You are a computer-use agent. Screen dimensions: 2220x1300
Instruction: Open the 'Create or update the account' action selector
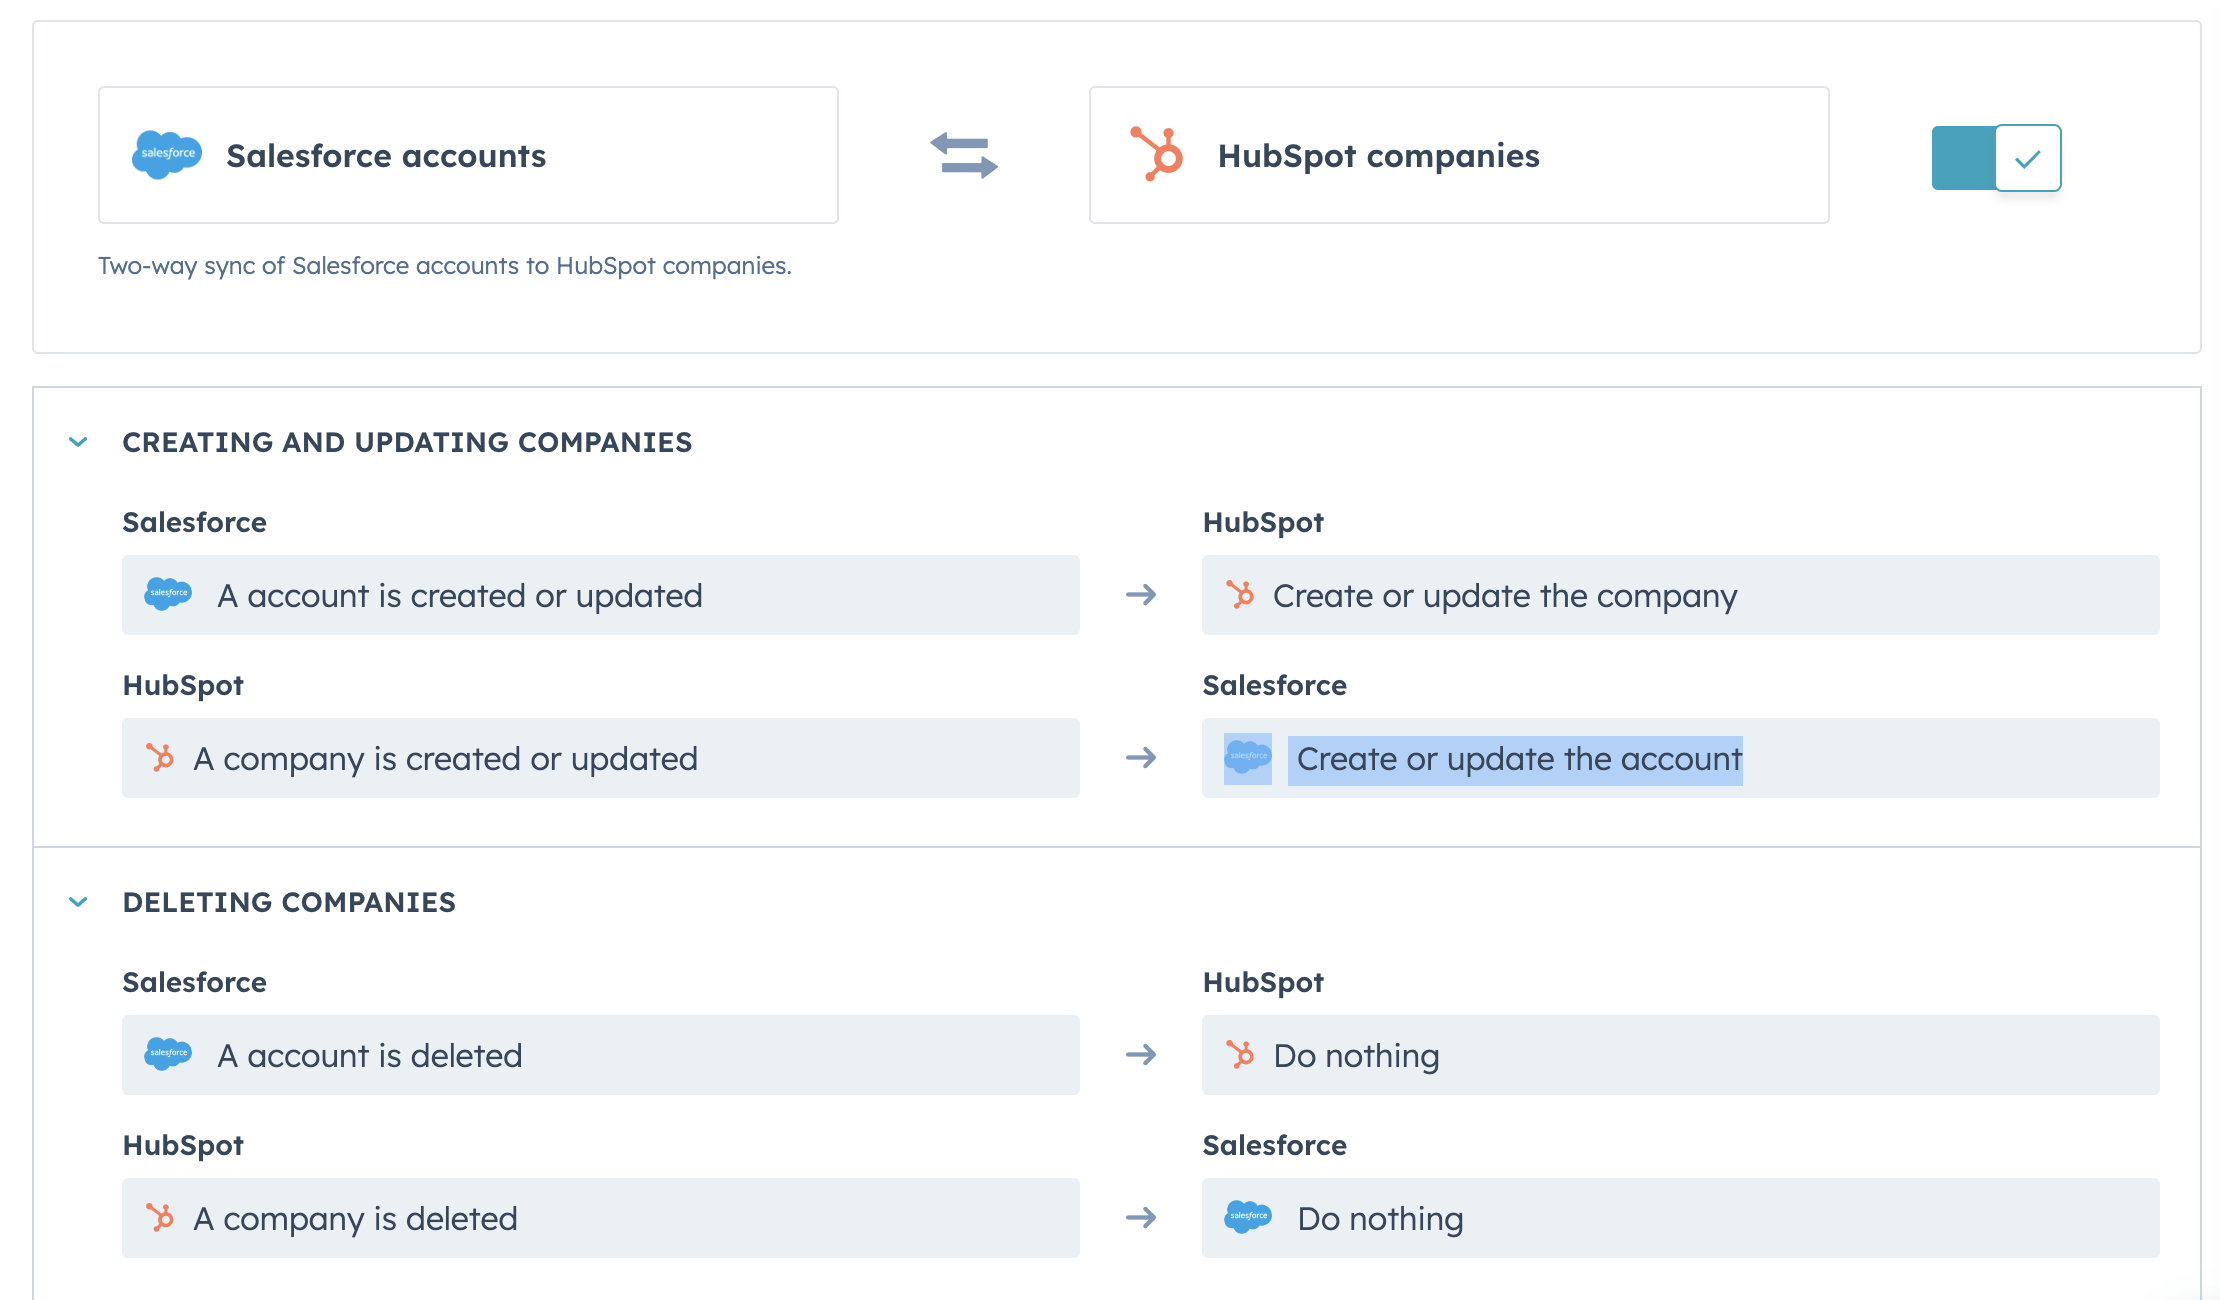coord(1516,759)
